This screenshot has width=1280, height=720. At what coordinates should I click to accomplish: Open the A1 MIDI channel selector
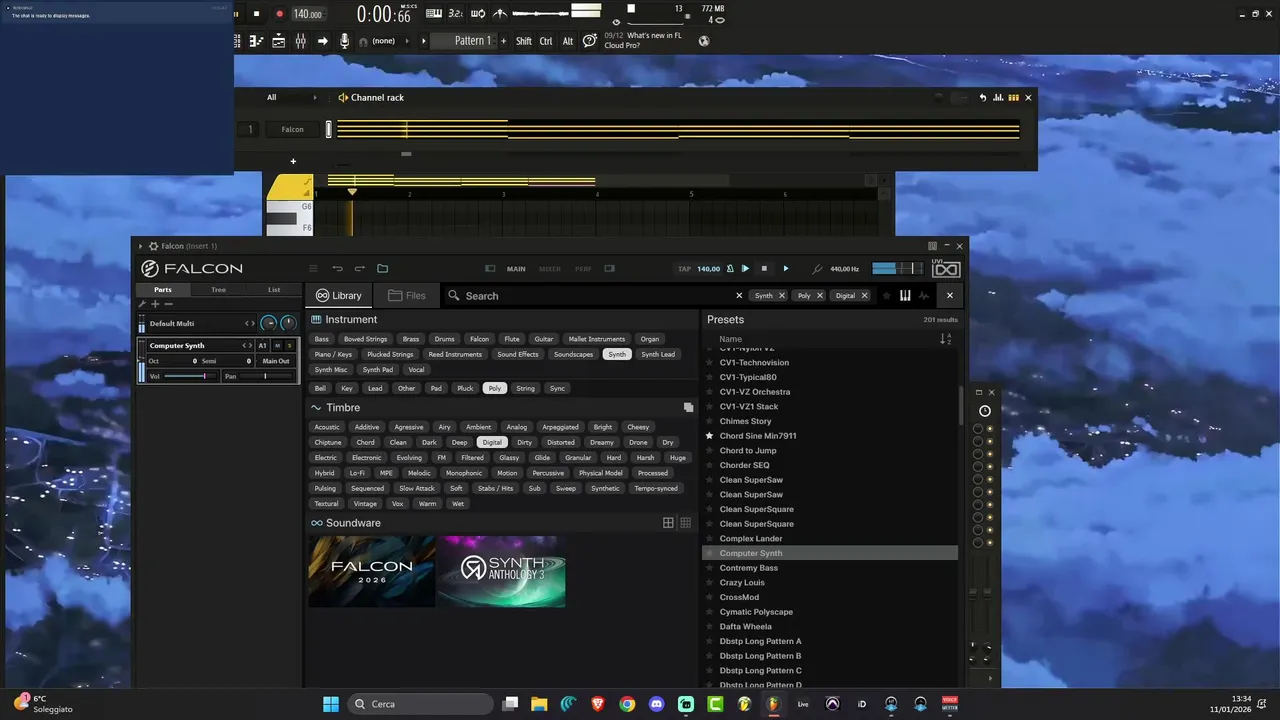263,346
